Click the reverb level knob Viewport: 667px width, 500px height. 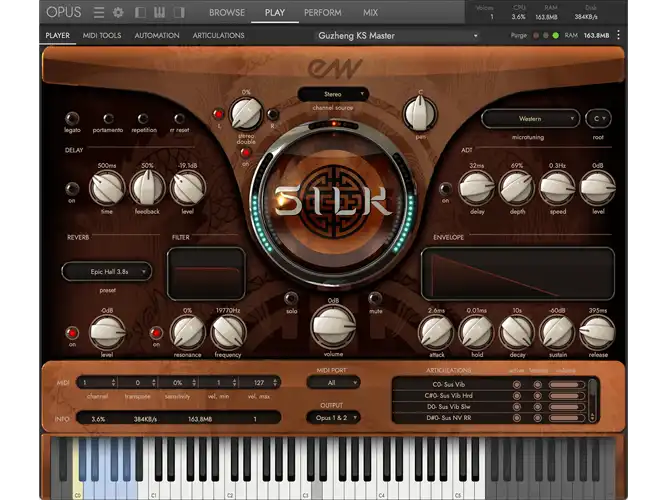click(107, 332)
